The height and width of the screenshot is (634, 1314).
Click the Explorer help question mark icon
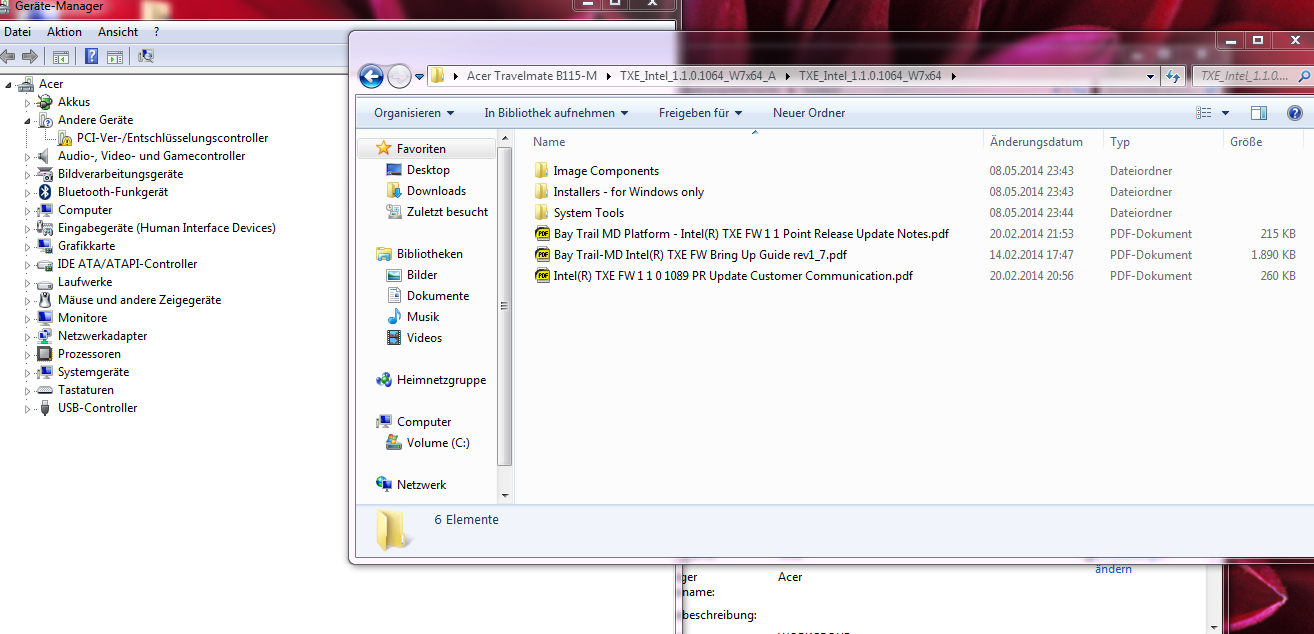pos(1294,113)
